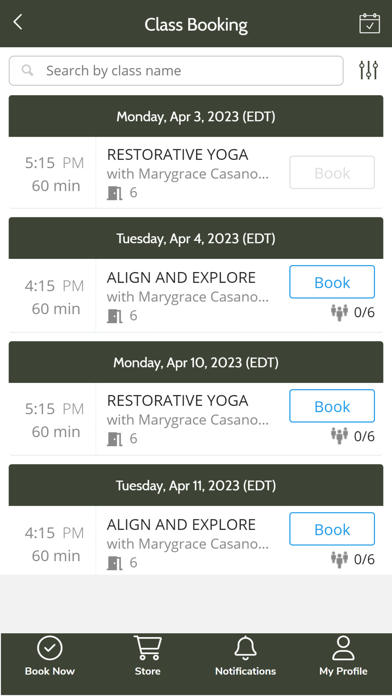This screenshot has height=696, width=392.
Task: Open Book Now checkmark tab
Action: click(50, 656)
